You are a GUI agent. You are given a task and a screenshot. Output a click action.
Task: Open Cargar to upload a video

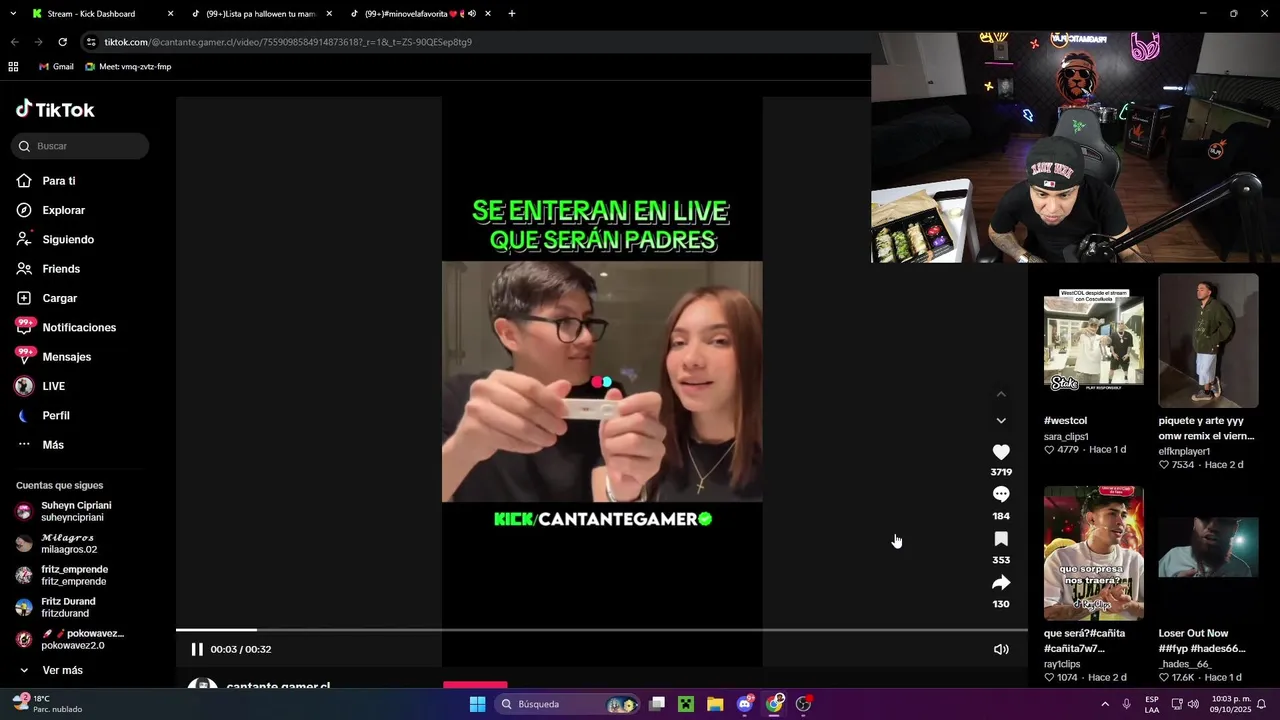[x=59, y=298]
